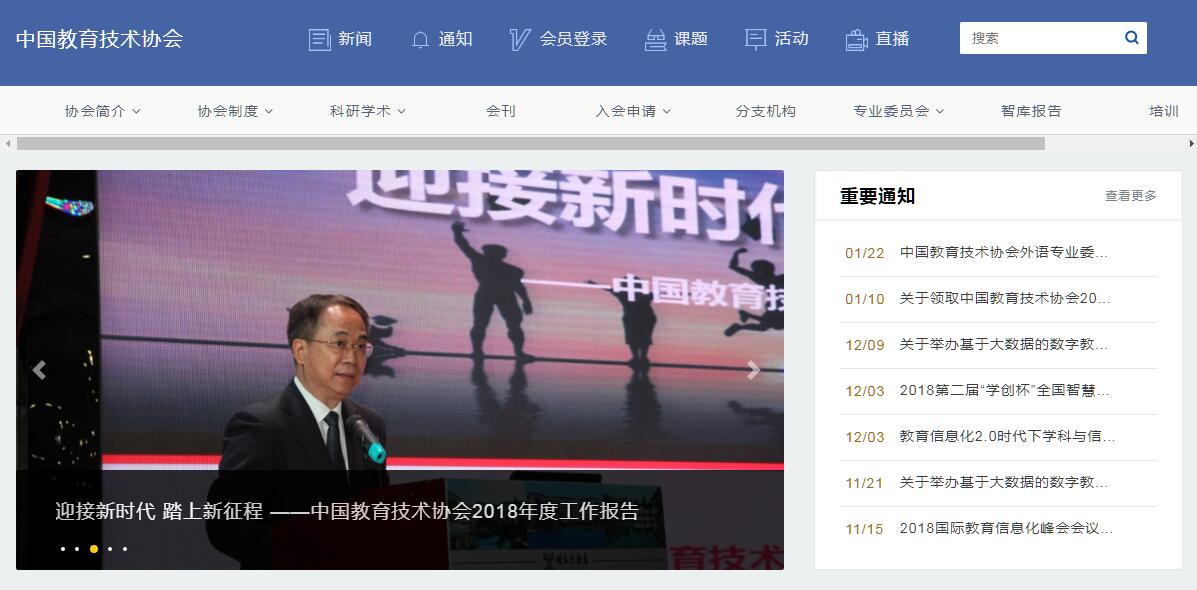Open the 会刊 menu item

501,111
